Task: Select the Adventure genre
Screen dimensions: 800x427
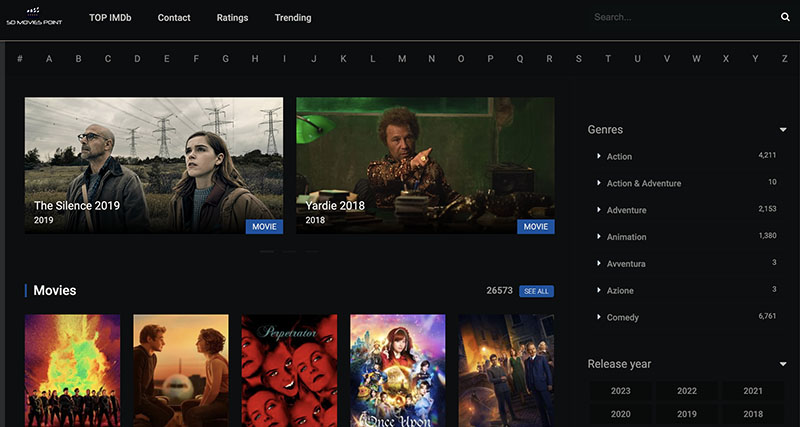Action: pyautogui.click(x=627, y=210)
